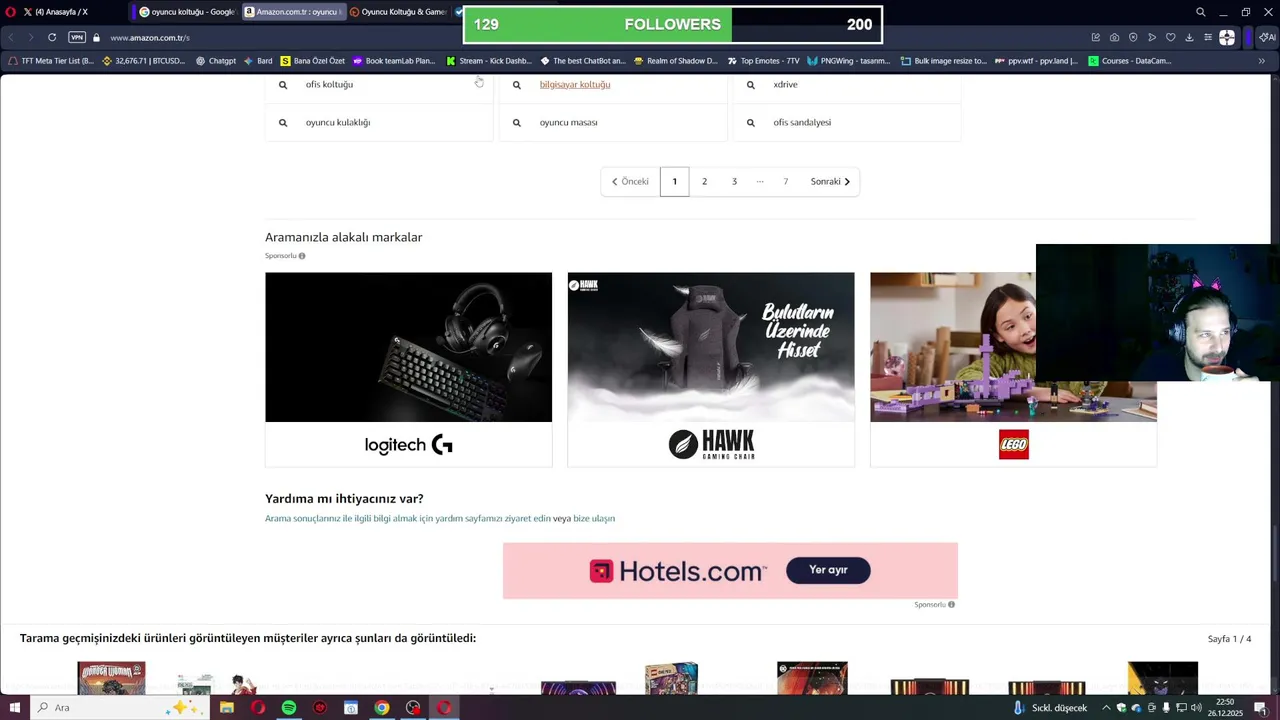Click 'bilgisayar koltuğu' related search

575,85
